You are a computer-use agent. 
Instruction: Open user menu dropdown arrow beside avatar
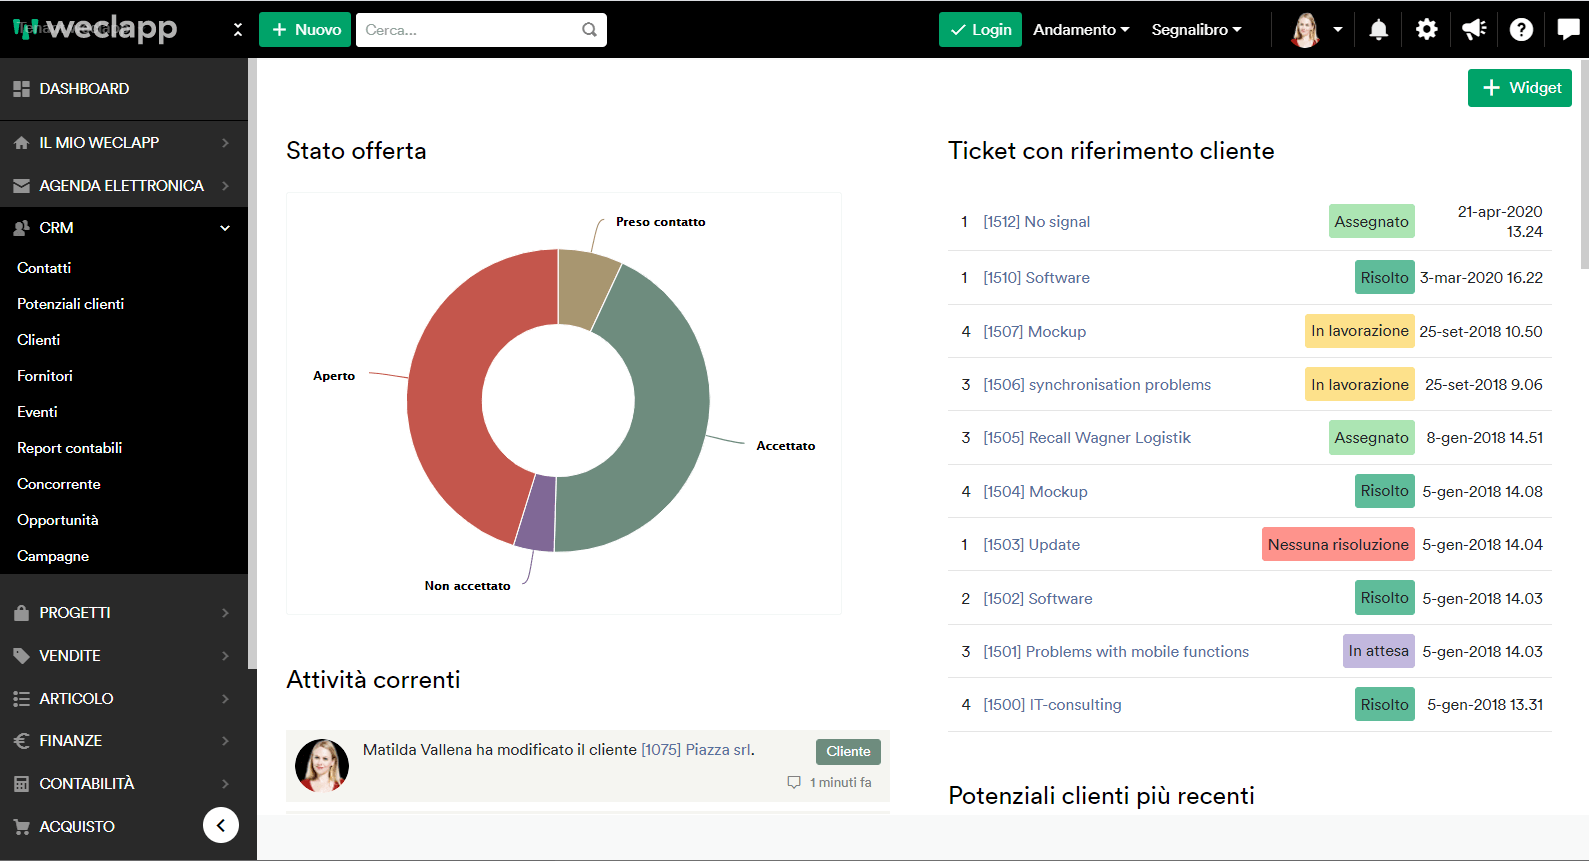click(x=1338, y=30)
